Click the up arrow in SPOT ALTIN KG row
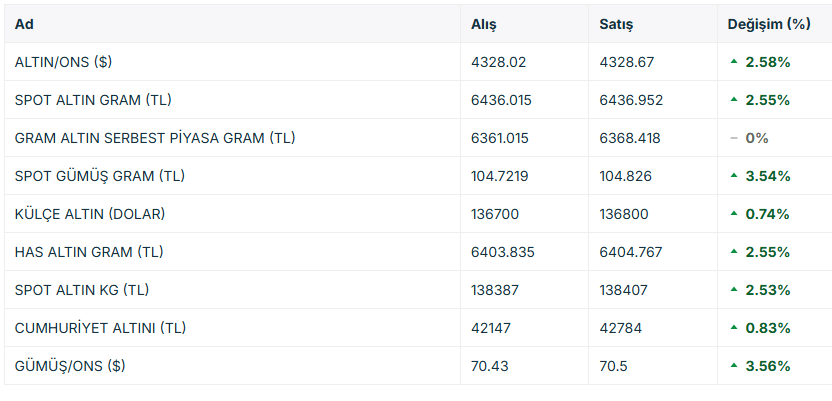 pos(734,290)
